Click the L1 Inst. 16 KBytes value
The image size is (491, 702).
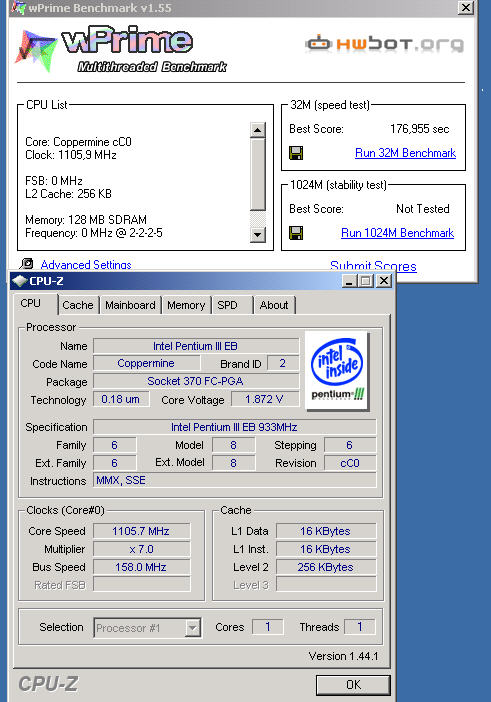(x=326, y=549)
